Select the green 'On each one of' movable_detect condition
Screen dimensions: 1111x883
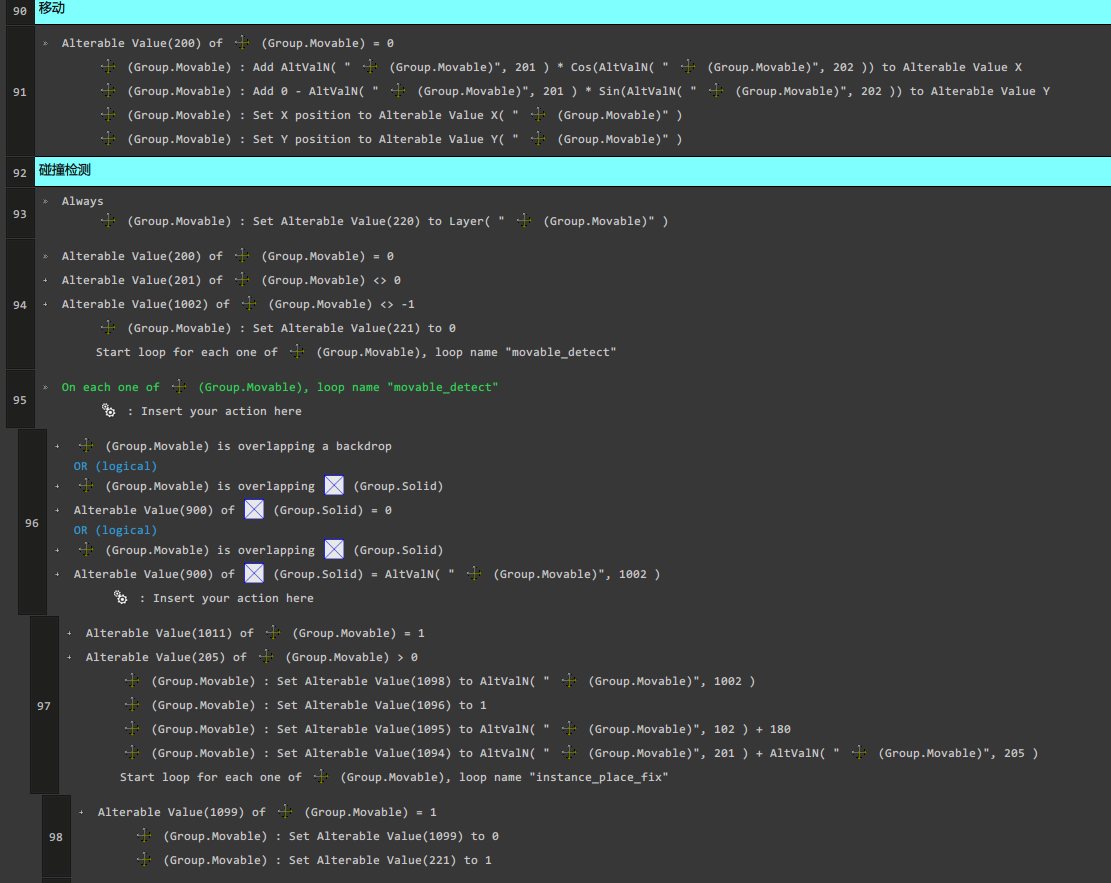click(x=280, y=387)
